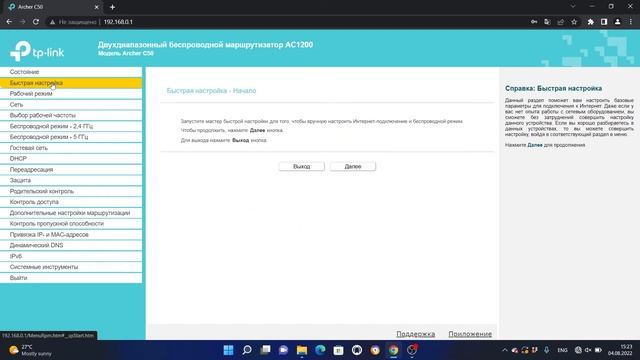Click the browser forward arrow
The image size is (640, 360).
22,22
